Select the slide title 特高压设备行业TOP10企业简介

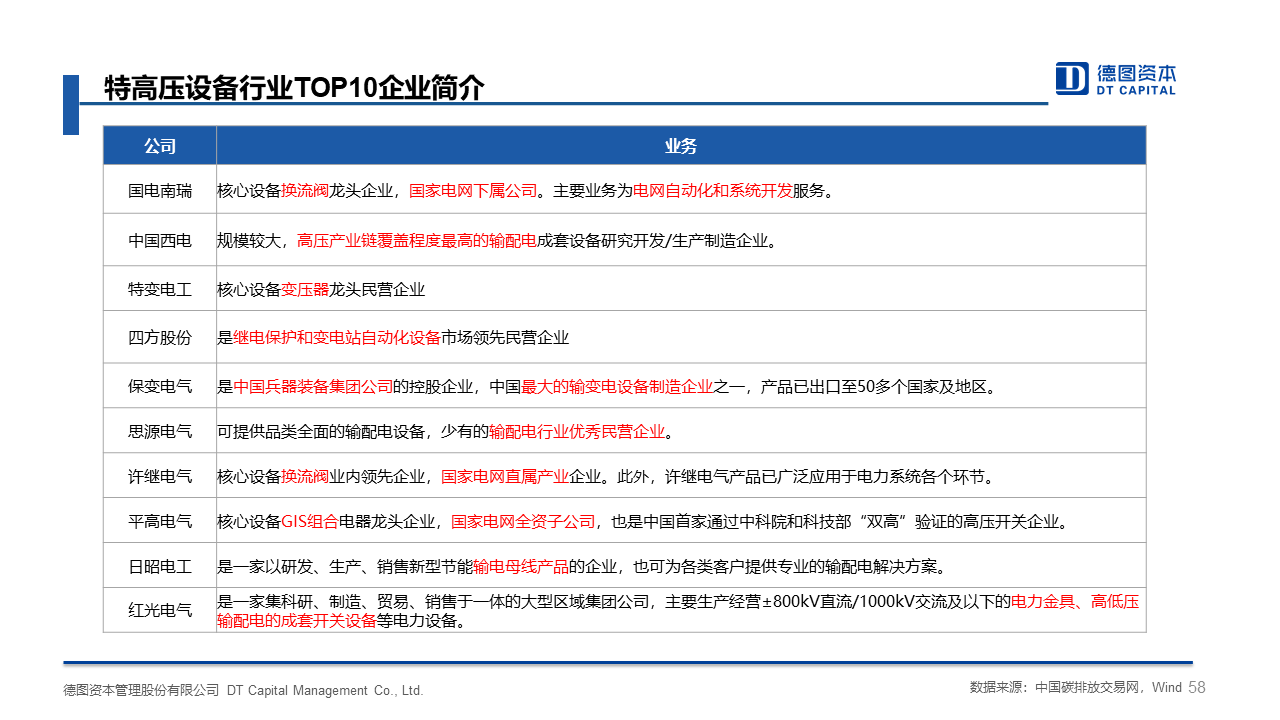pos(295,88)
